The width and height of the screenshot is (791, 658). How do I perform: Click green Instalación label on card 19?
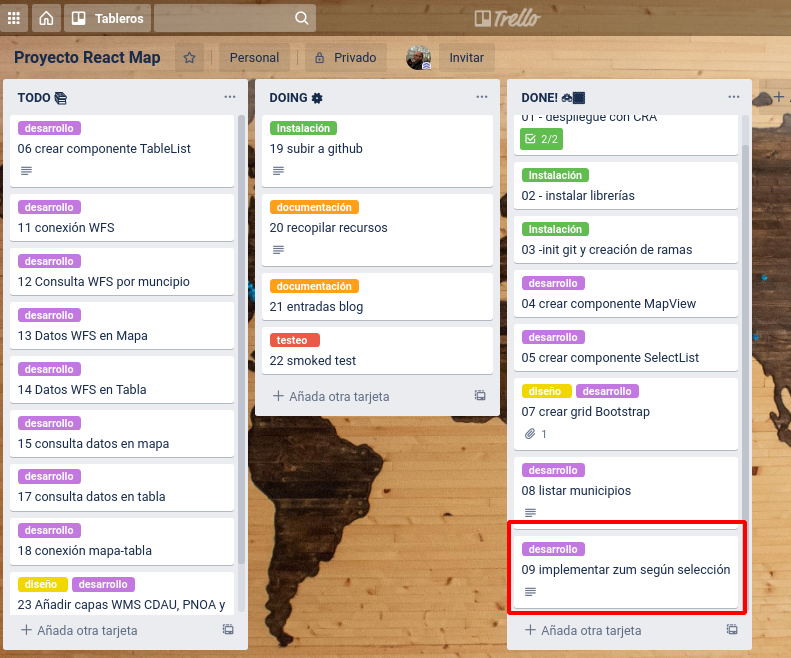(x=303, y=128)
